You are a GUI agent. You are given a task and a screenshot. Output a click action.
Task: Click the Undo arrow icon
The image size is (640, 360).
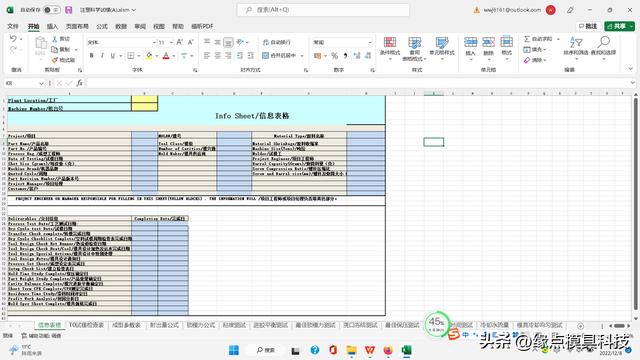coord(13,39)
